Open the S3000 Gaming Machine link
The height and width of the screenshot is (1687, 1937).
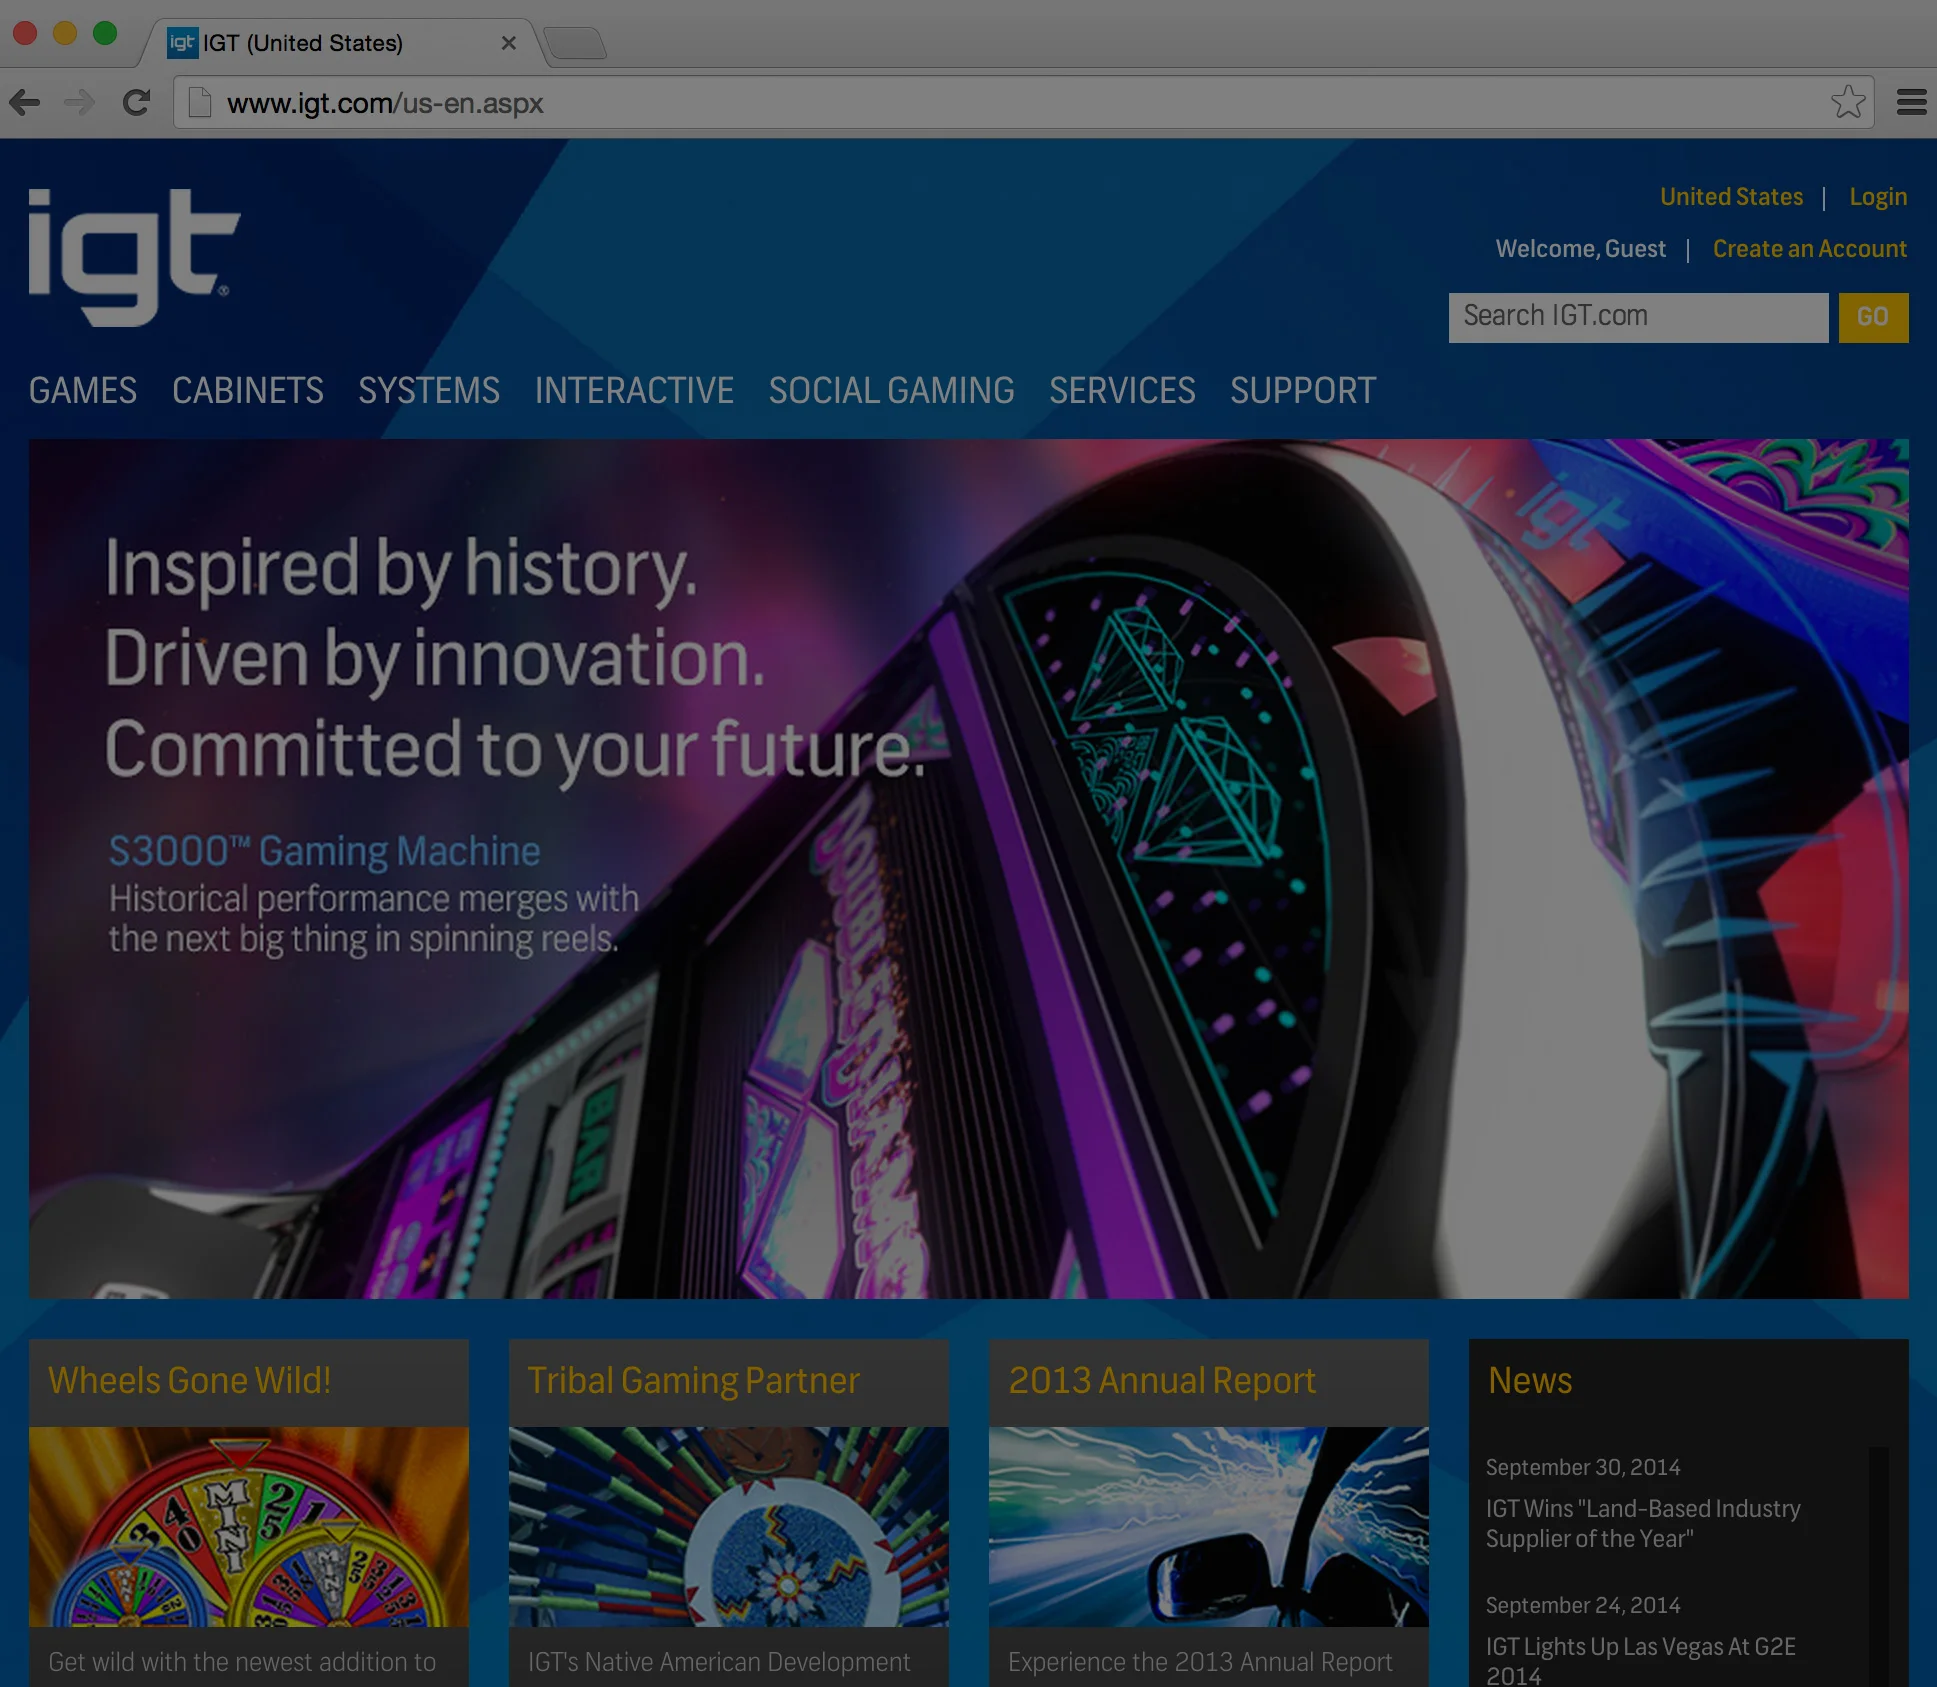point(324,851)
